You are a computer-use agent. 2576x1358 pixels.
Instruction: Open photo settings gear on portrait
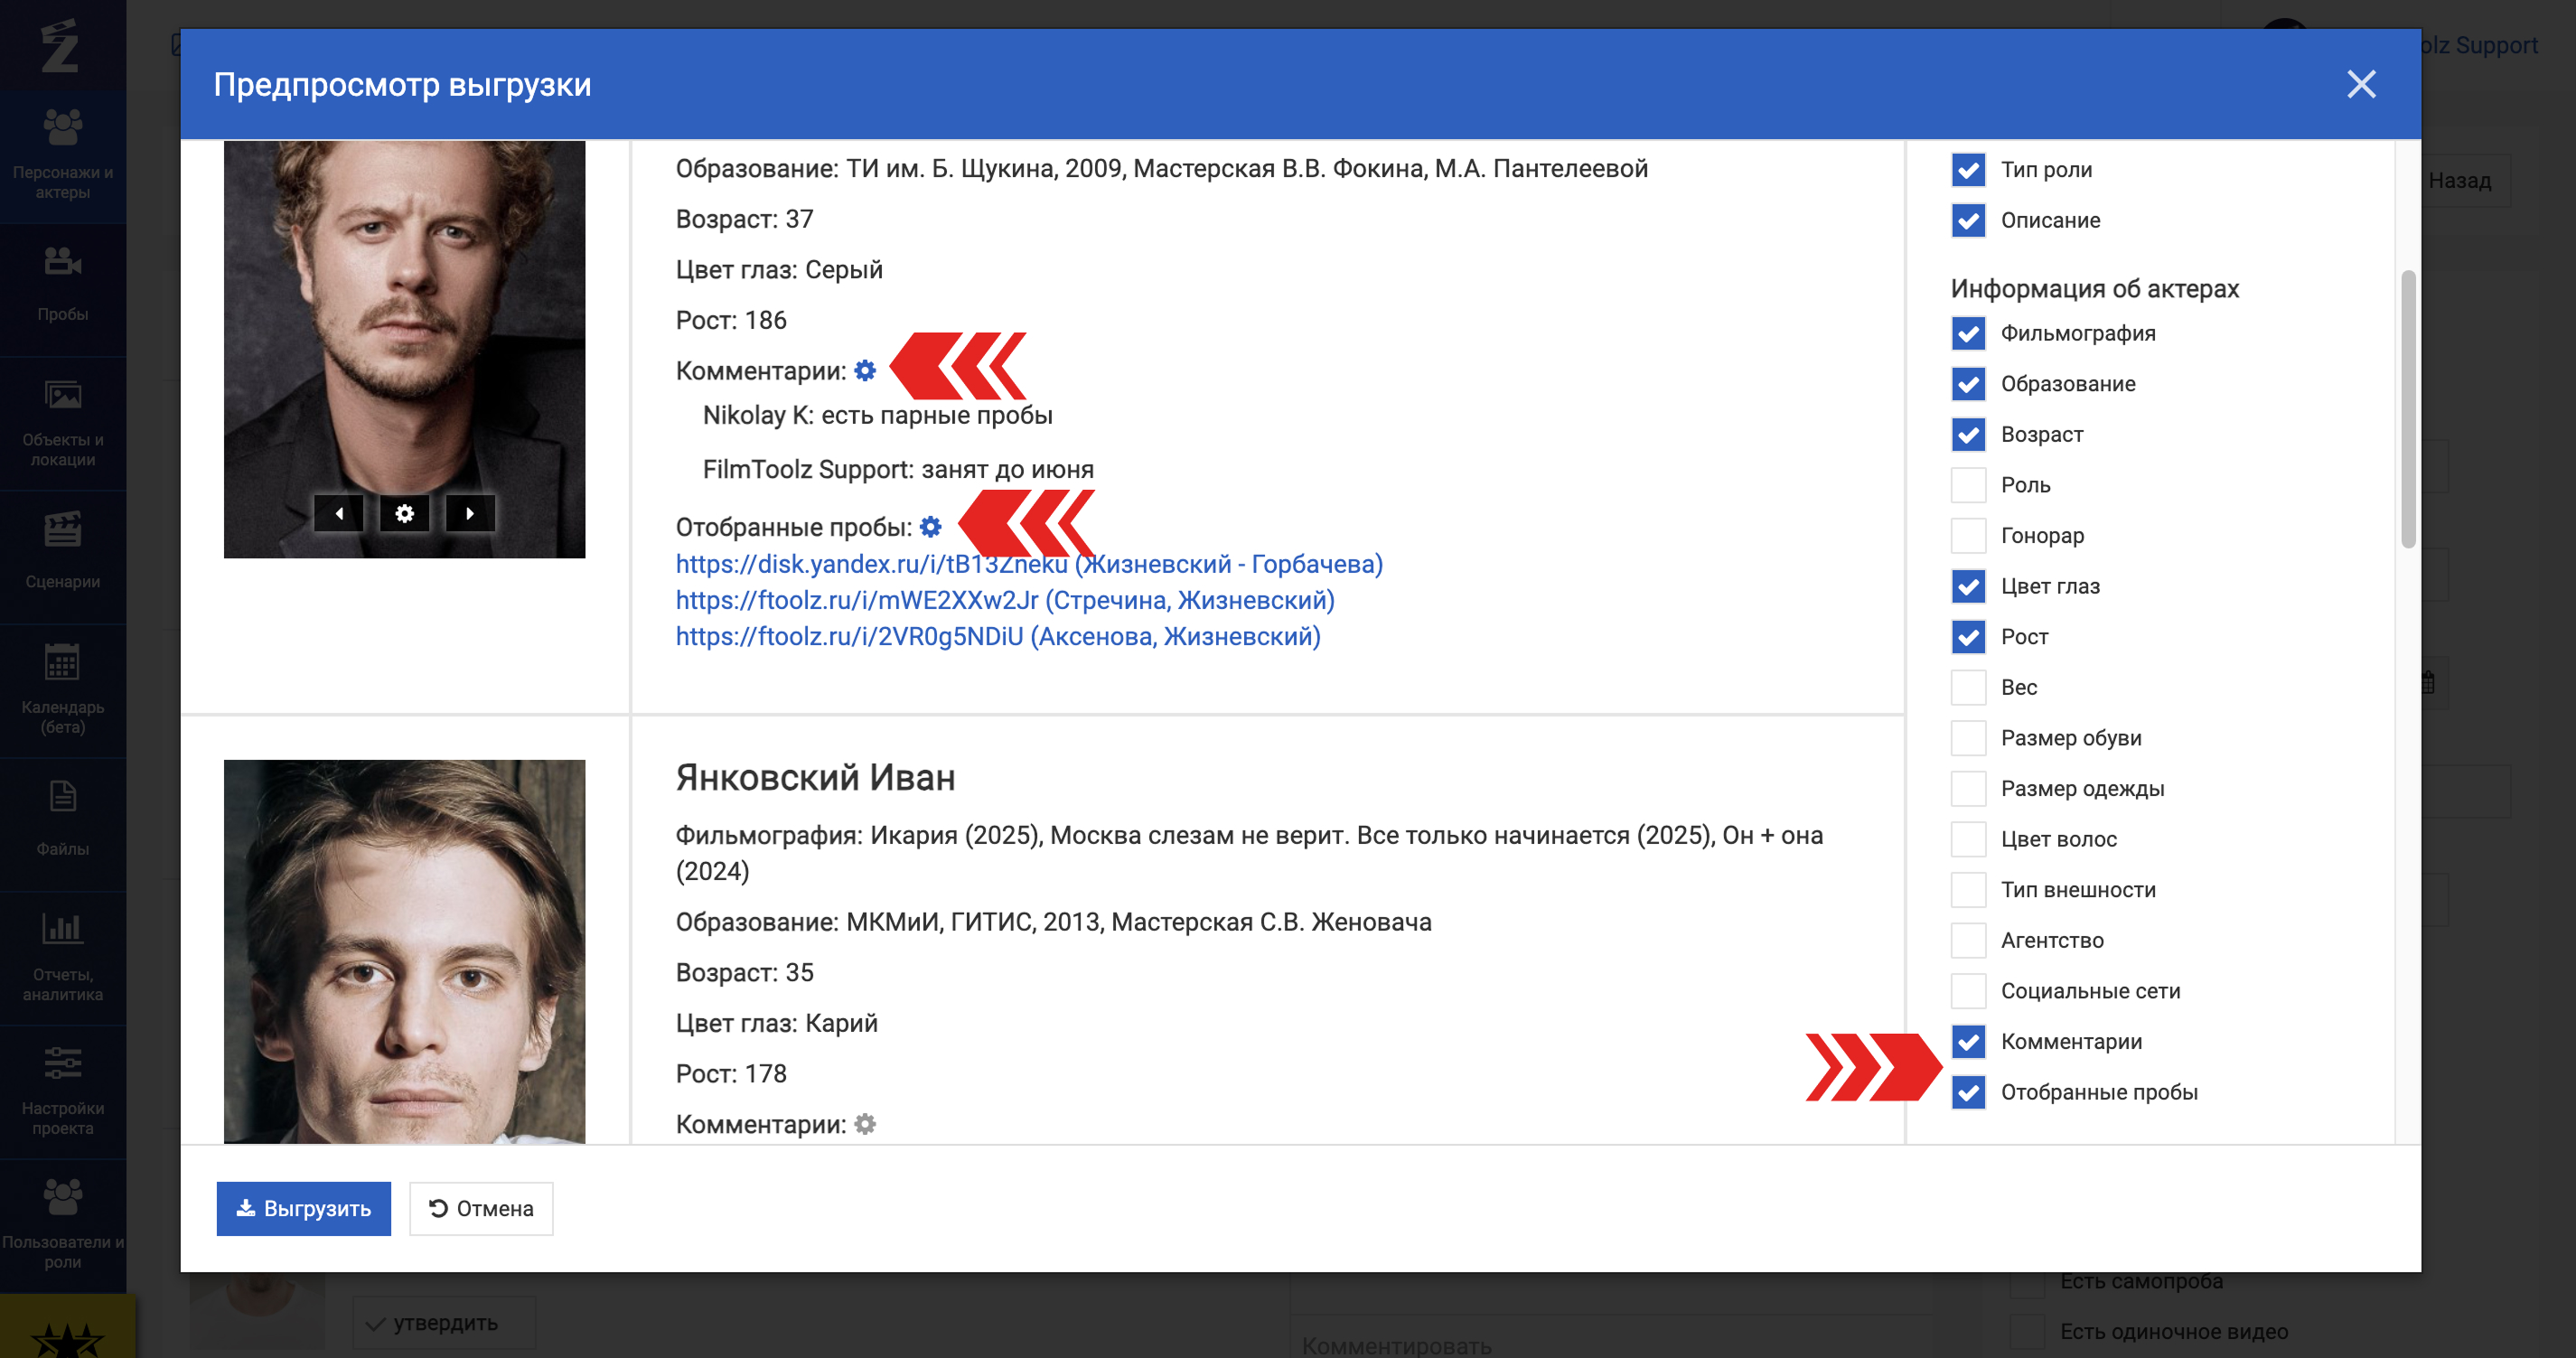404,514
